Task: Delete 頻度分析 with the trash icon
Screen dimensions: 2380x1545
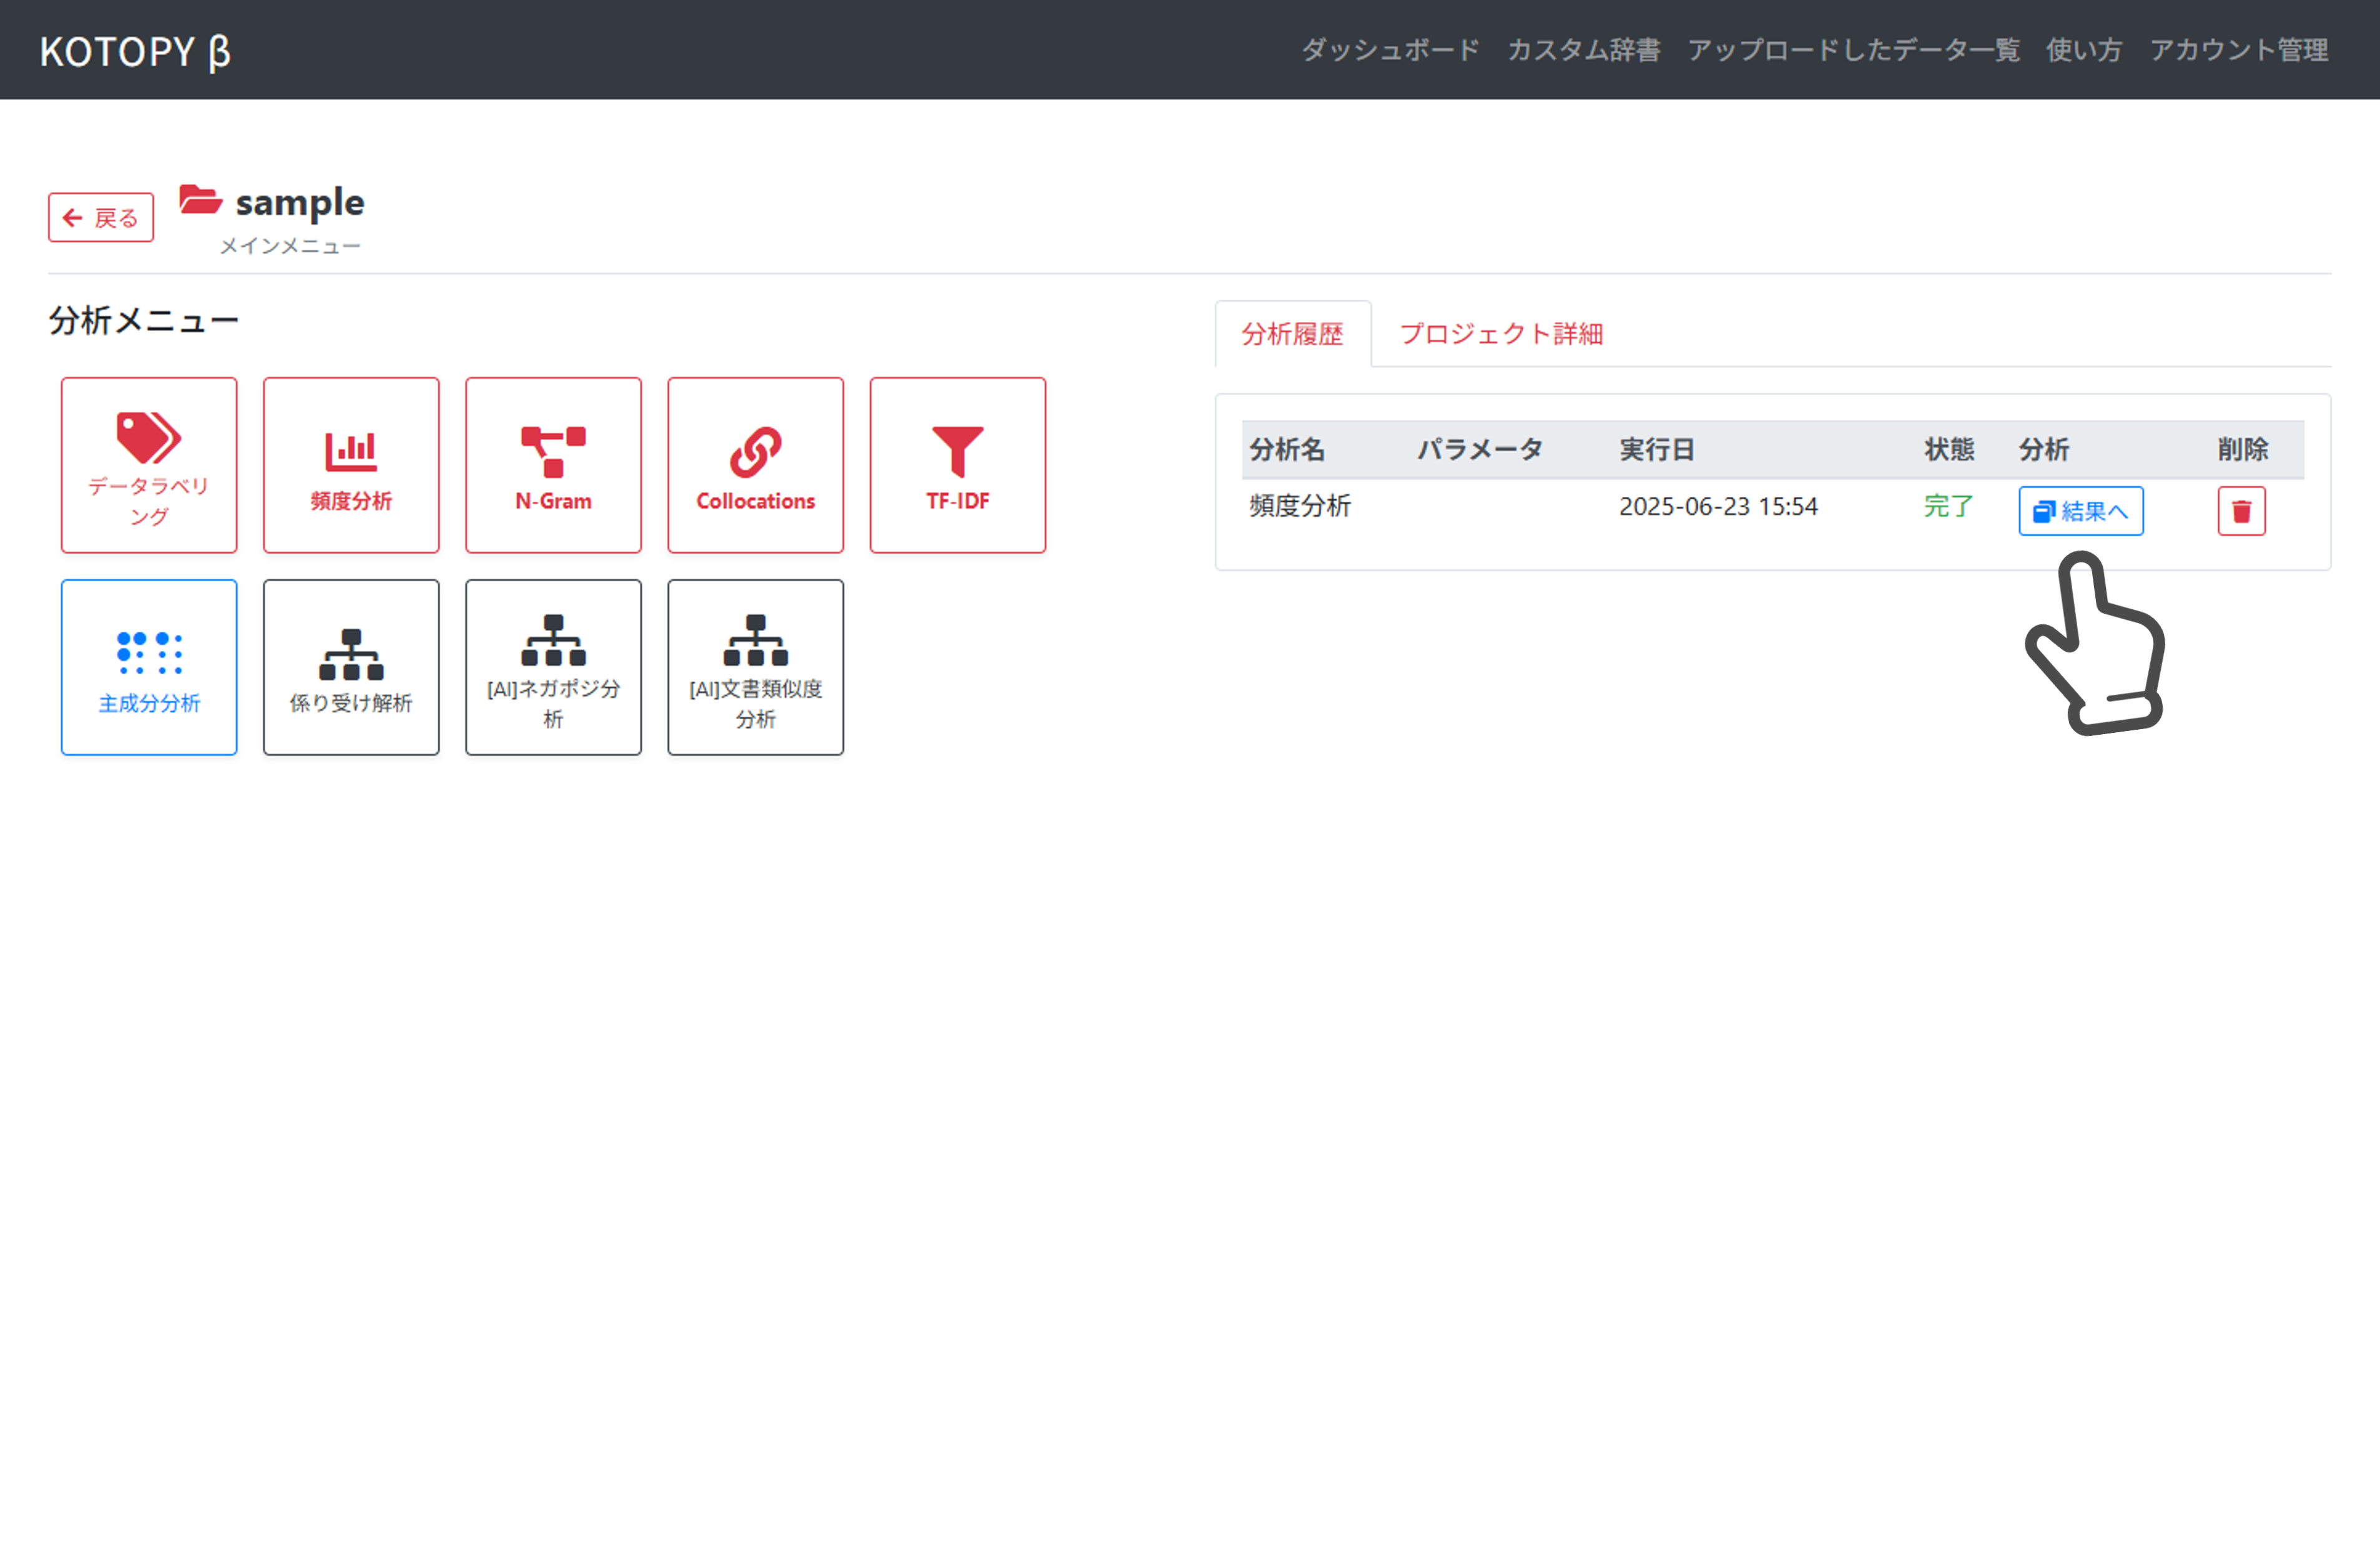Action: 2240,511
